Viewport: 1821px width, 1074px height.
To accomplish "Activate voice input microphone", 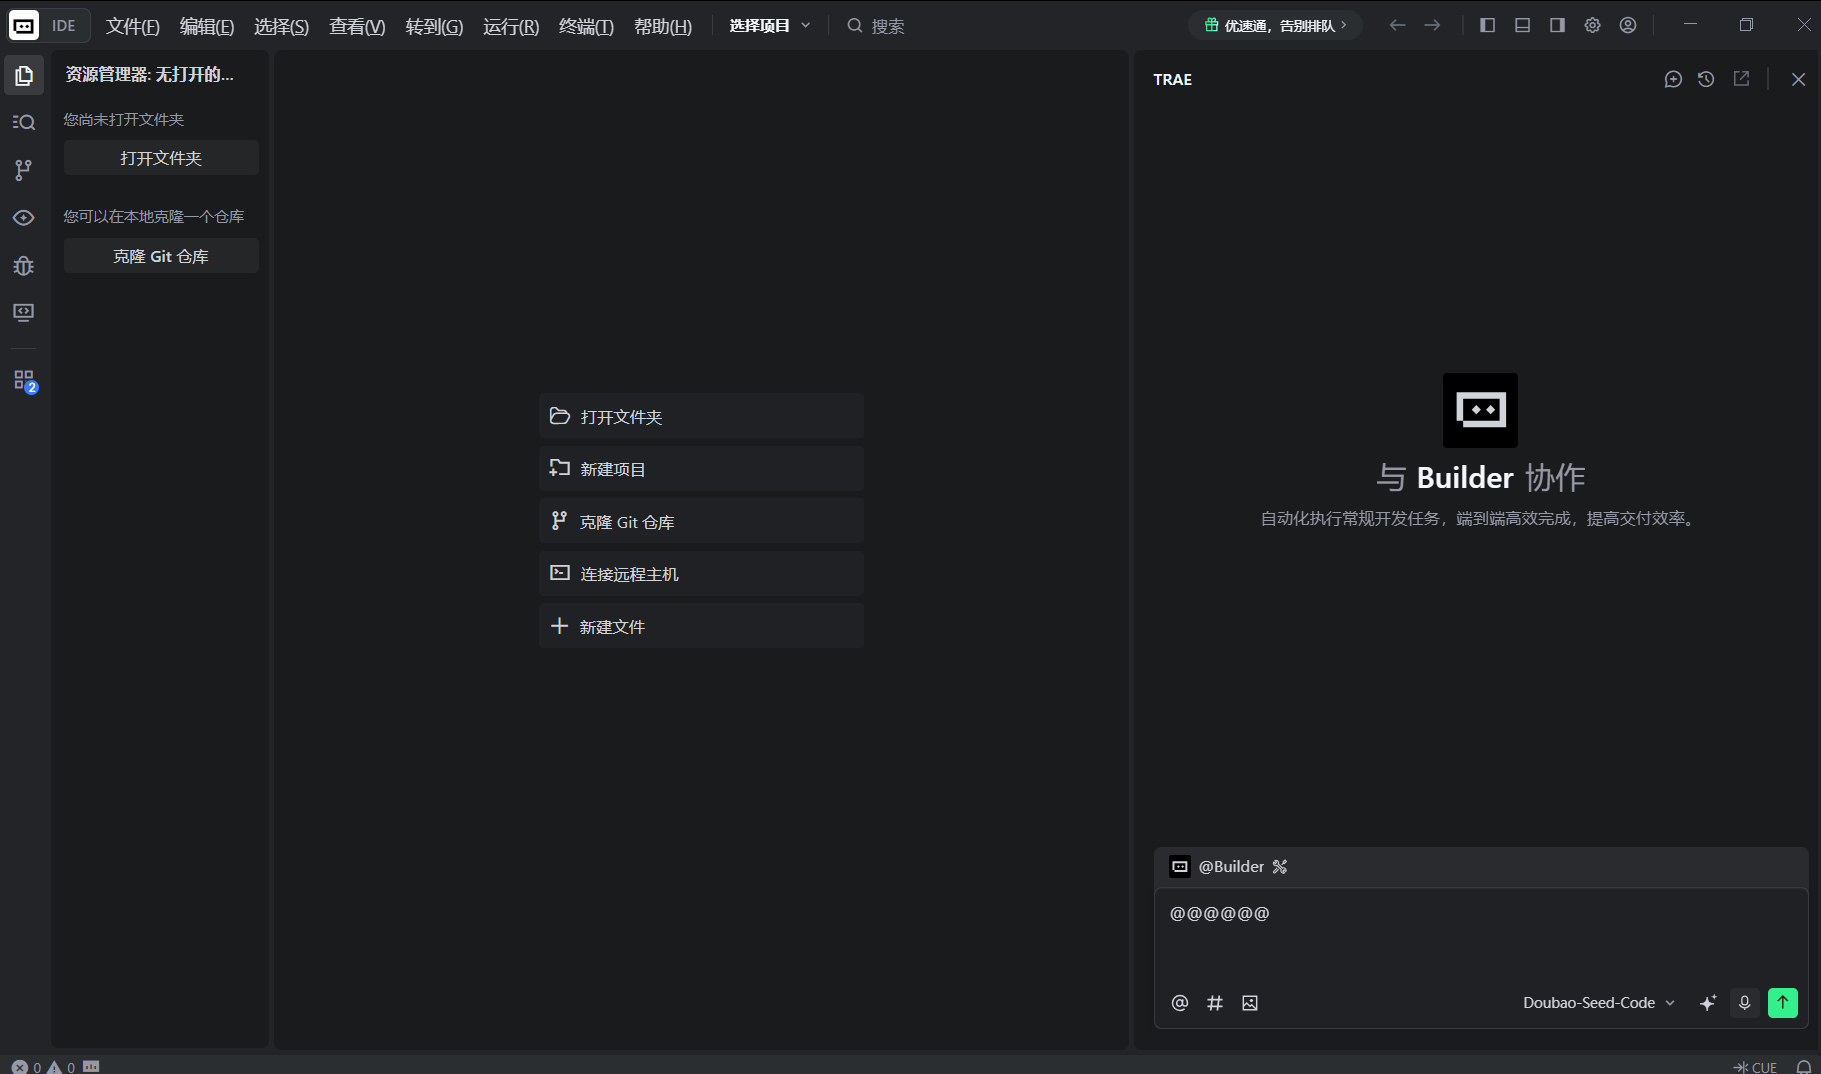I will pos(1744,1003).
